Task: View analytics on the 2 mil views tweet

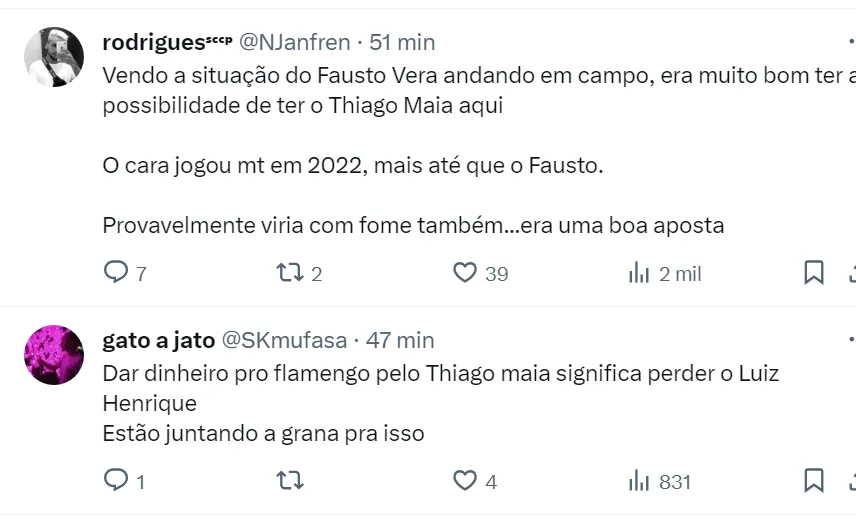Action: point(639,273)
